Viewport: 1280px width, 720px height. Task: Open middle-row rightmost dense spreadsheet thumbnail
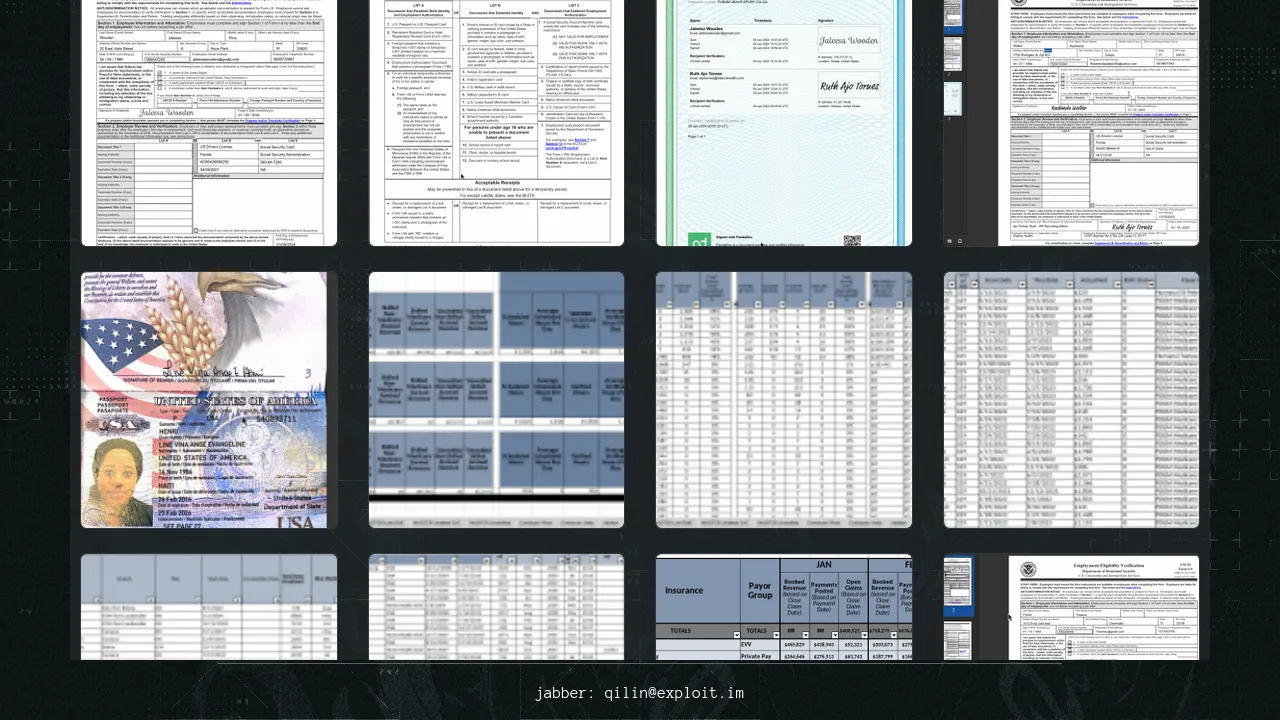pos(1071,400)
